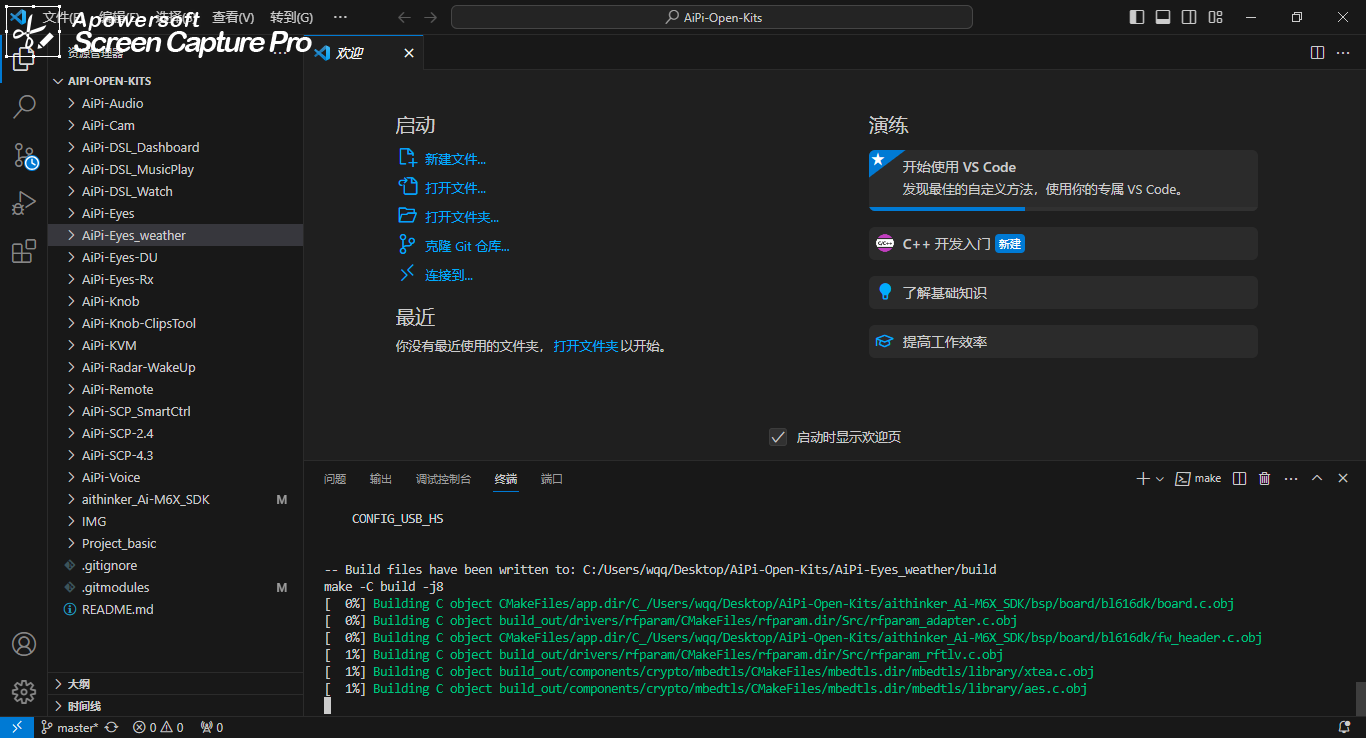1366x738 pixels.
Task: Go forward with the right arrow
Action: pyautogui.click(x=430, y=17)
